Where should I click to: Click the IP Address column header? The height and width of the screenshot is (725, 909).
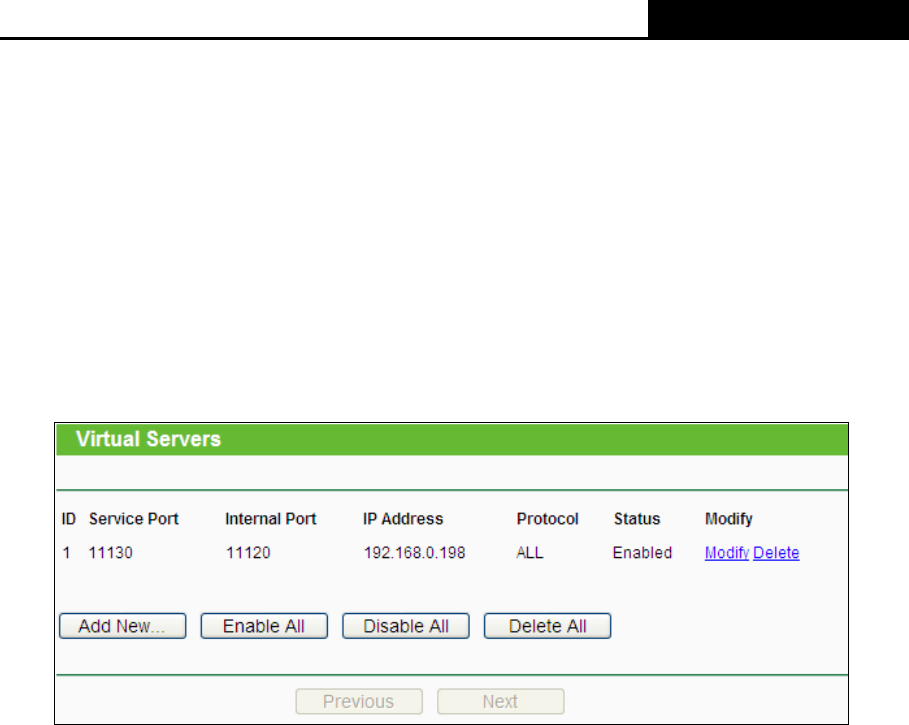pos(403,519)
